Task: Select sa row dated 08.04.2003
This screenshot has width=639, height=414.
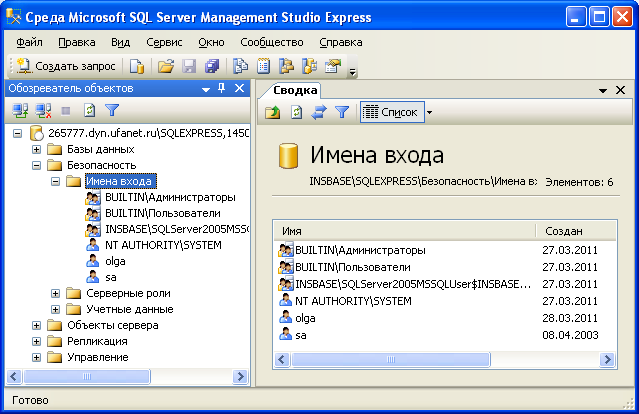Action: click(445, 335)
